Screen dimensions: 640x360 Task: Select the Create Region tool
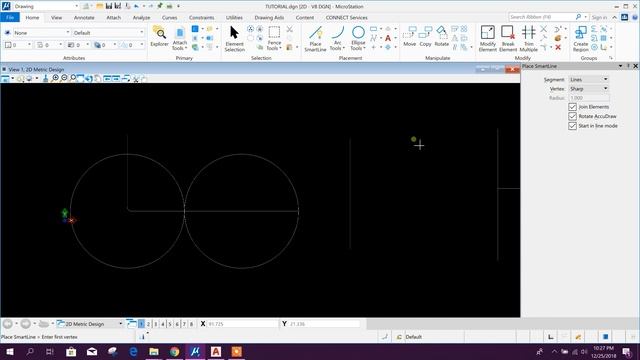(580, 39)
